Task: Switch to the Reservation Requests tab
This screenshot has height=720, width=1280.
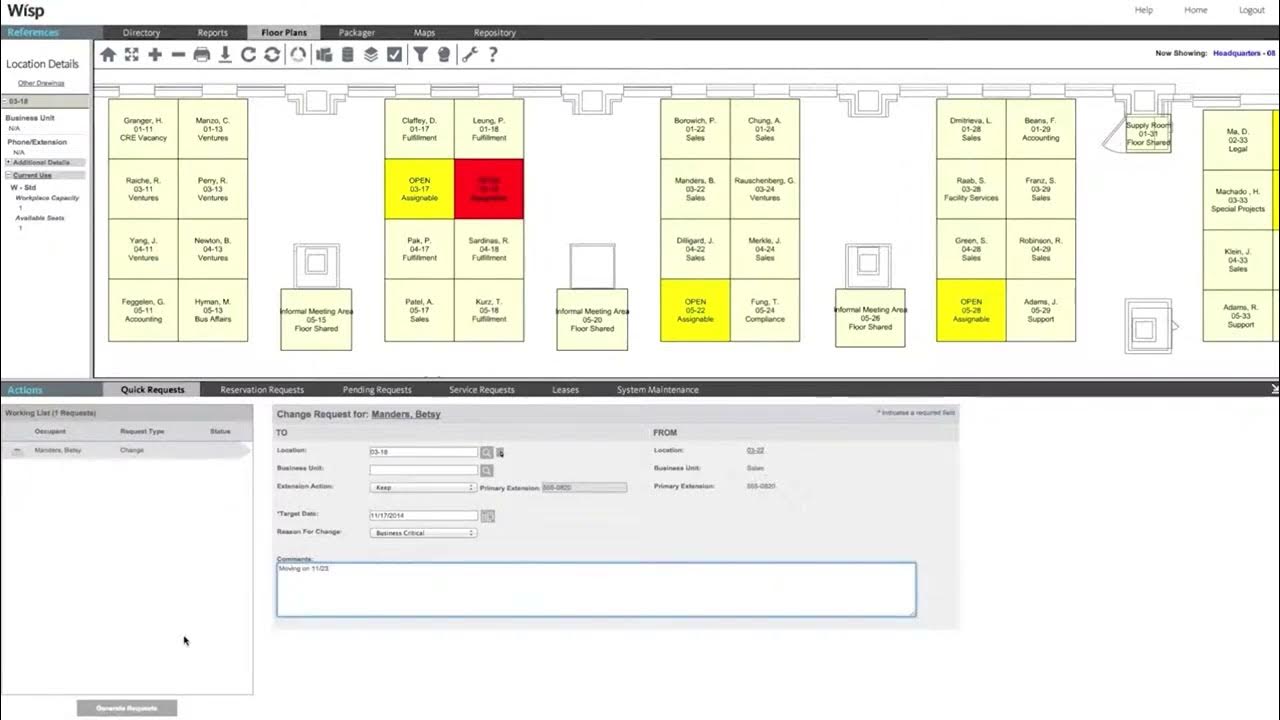Action: pos(262,390)
